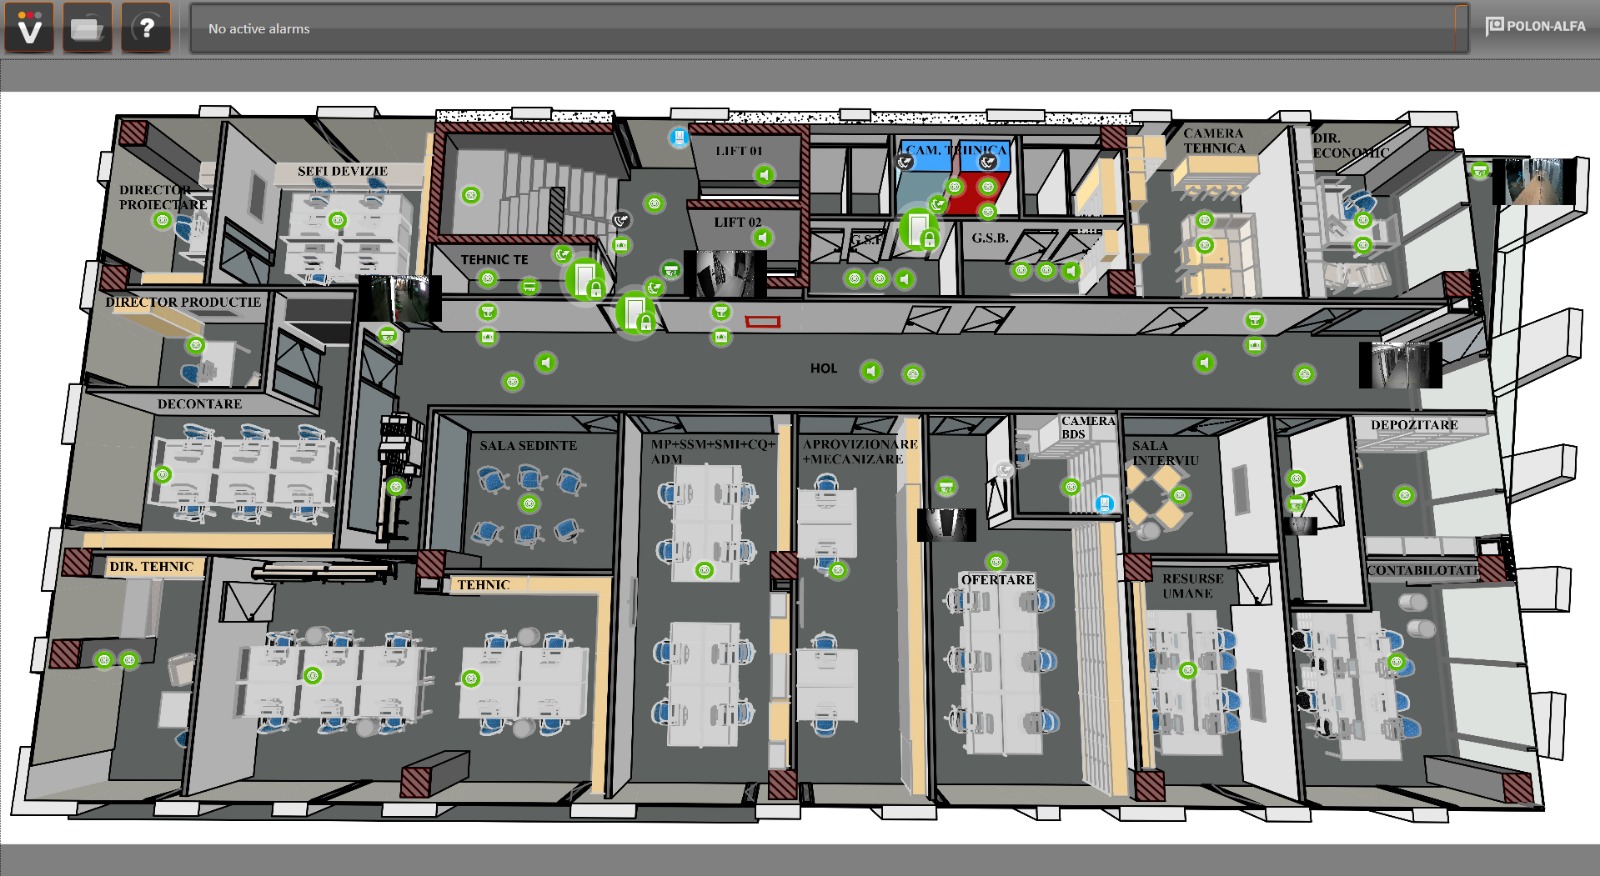Click the folder open button in toolbar

[x=87, y=28]
